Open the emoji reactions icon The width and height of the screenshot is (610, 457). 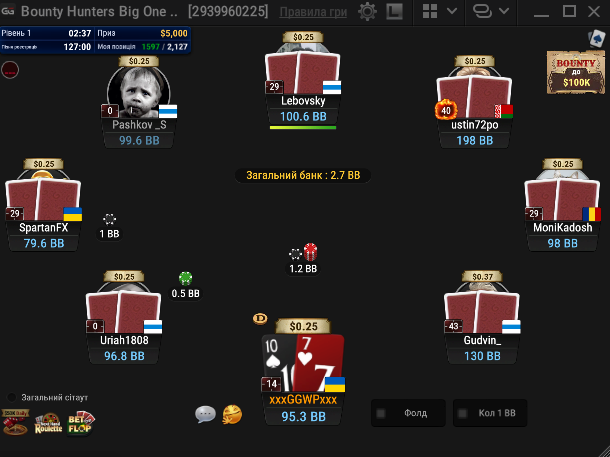click(x=232, y=414)
